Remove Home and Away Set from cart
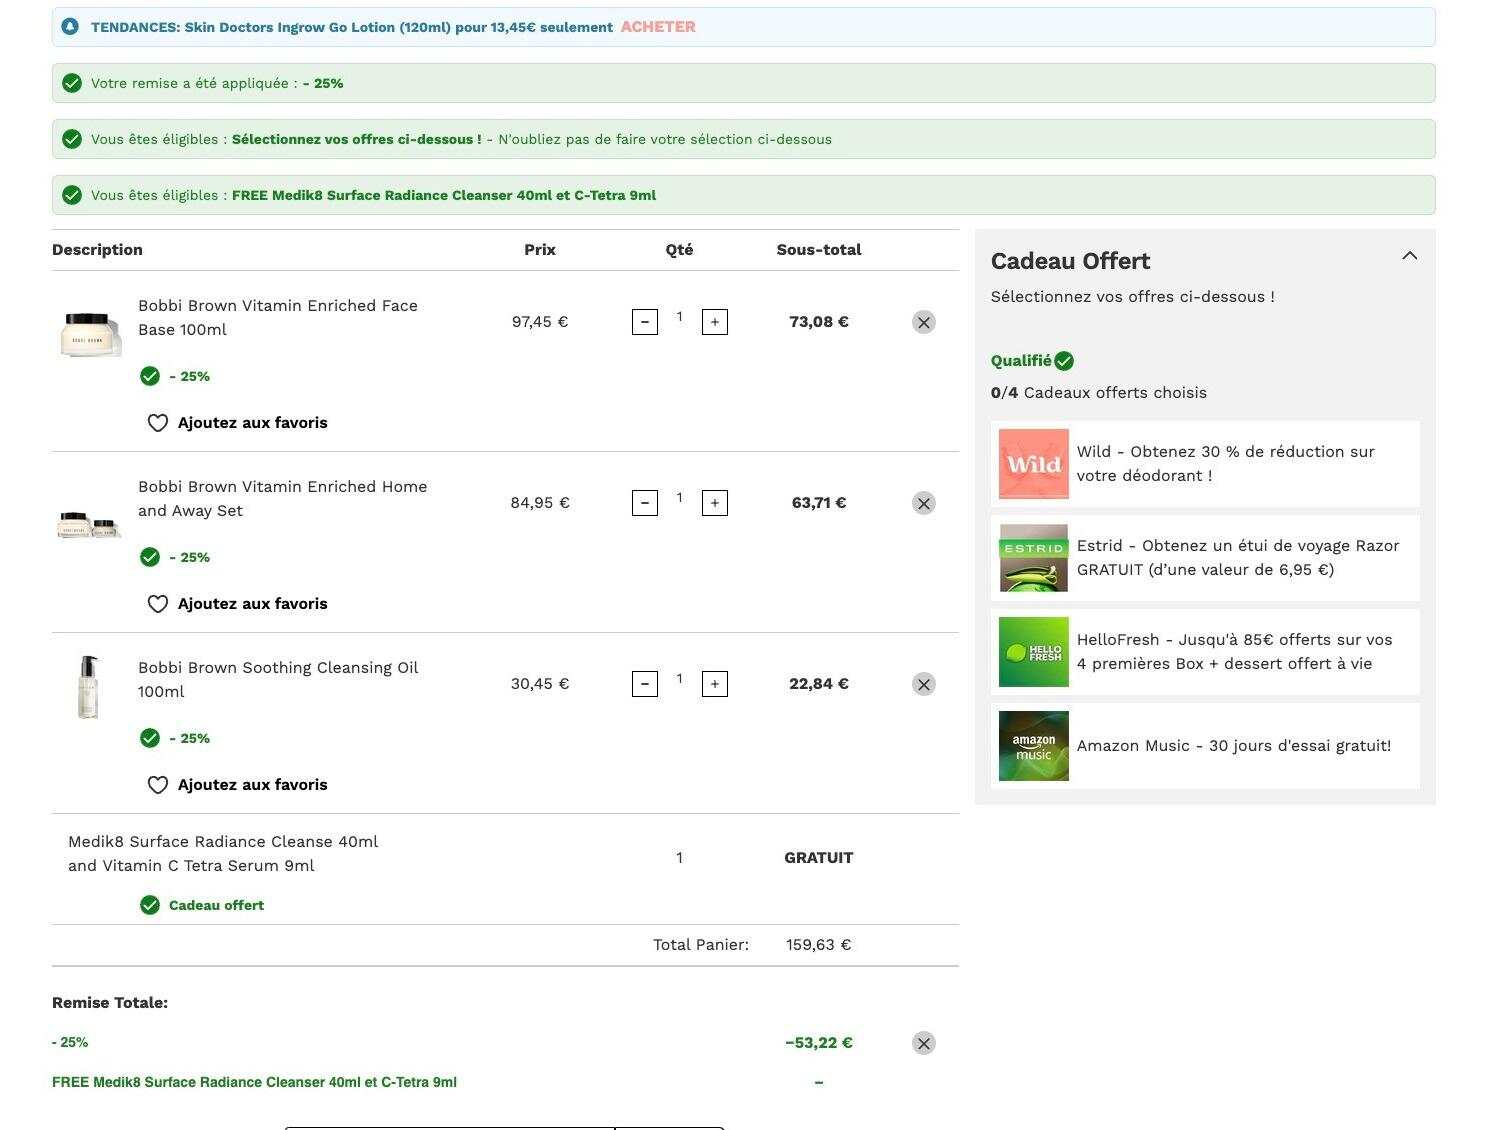This screenshot has height=1130, width=1488. click(924, 503)
